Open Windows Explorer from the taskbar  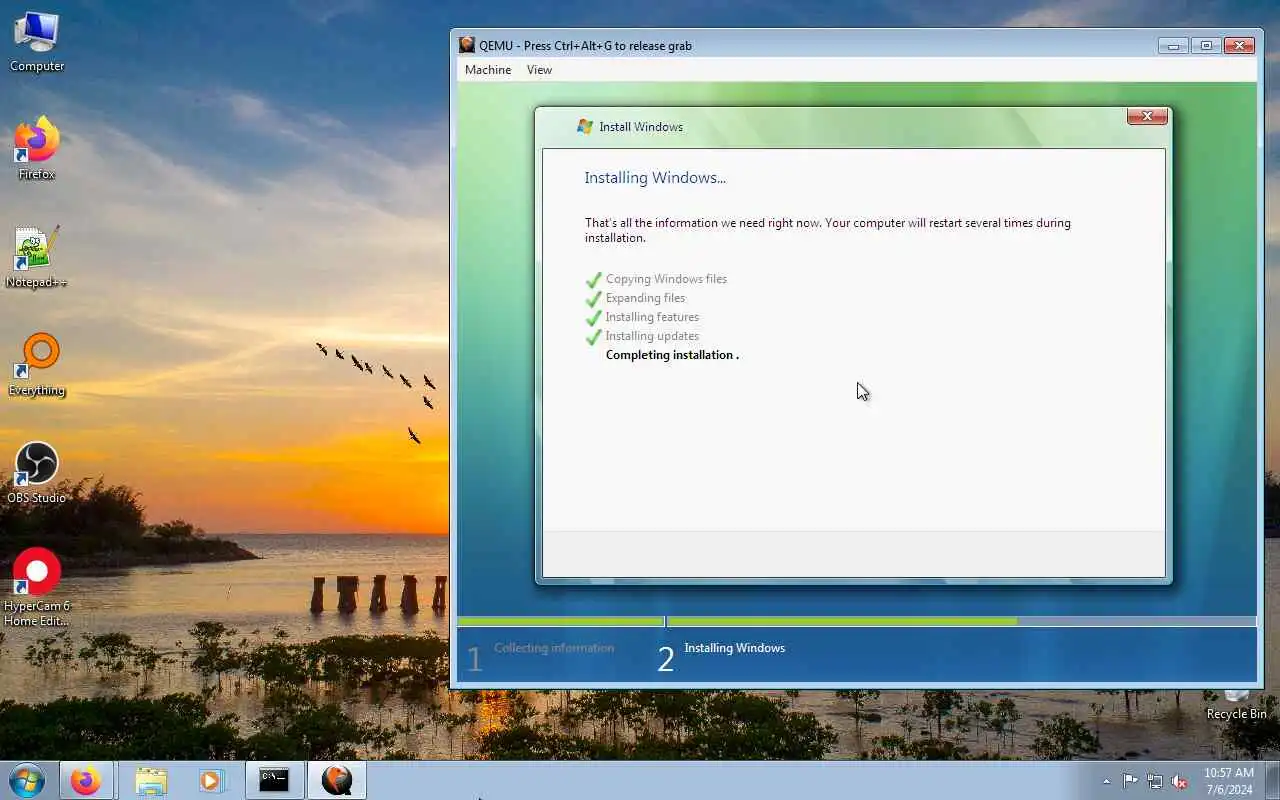[x=151, y=780]
